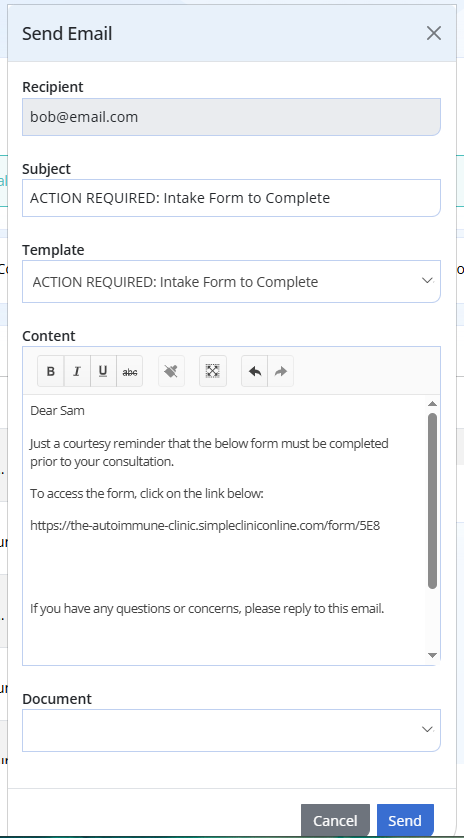The width and height of the screenshot is (464, 838).
Task: Click the Cancel button
Action: click(335, 820)
